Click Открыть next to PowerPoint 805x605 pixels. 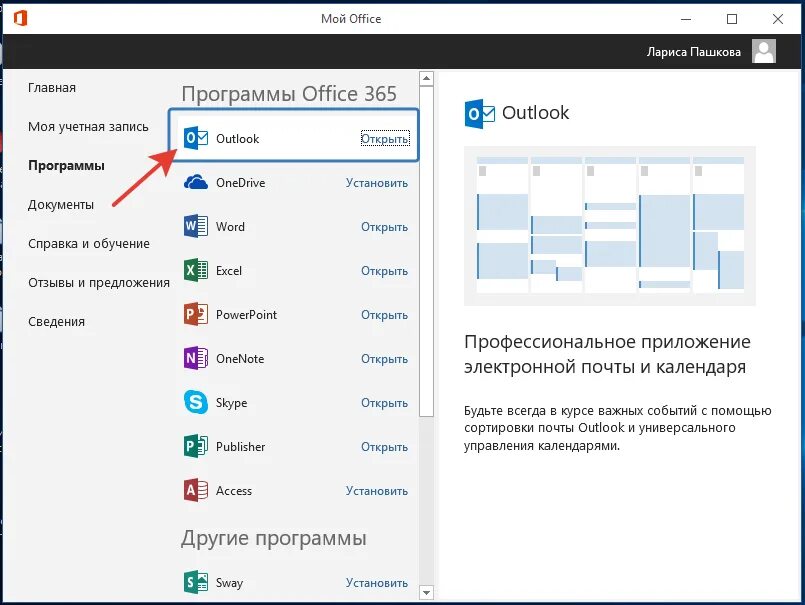click(385, 315)
